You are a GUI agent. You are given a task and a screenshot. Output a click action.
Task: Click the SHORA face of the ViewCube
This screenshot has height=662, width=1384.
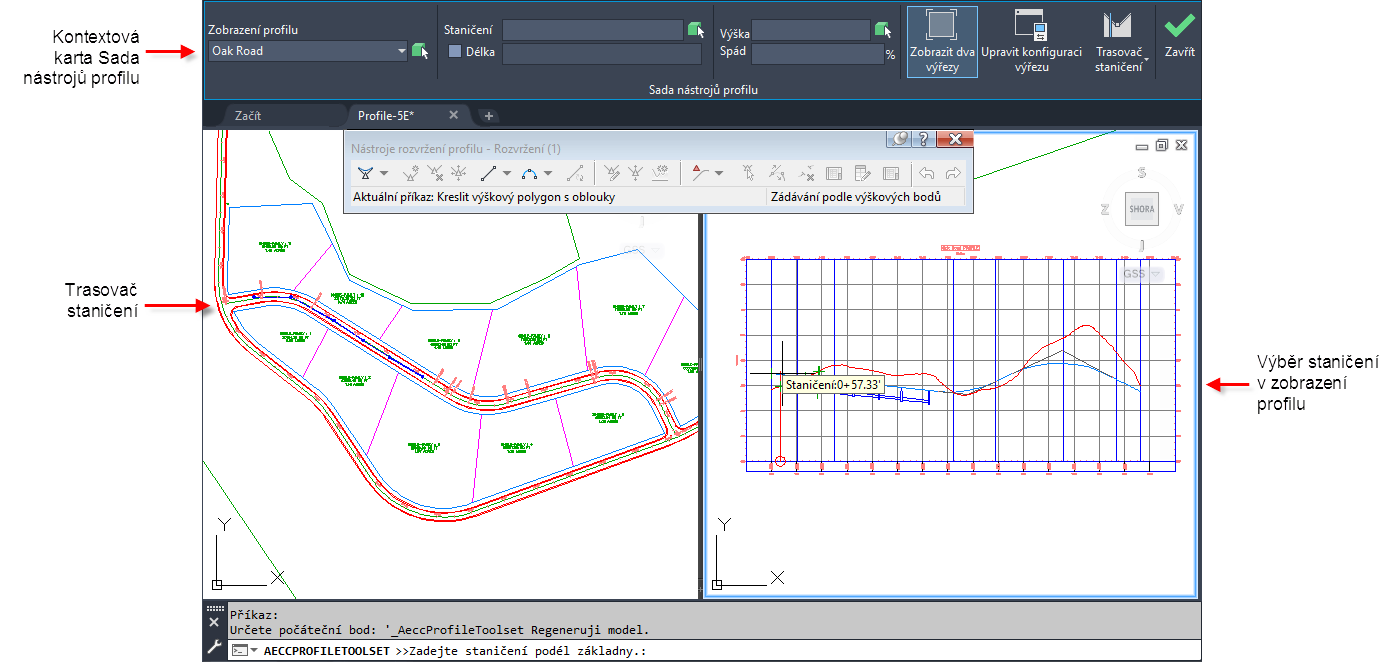[x=1141, y=209]
